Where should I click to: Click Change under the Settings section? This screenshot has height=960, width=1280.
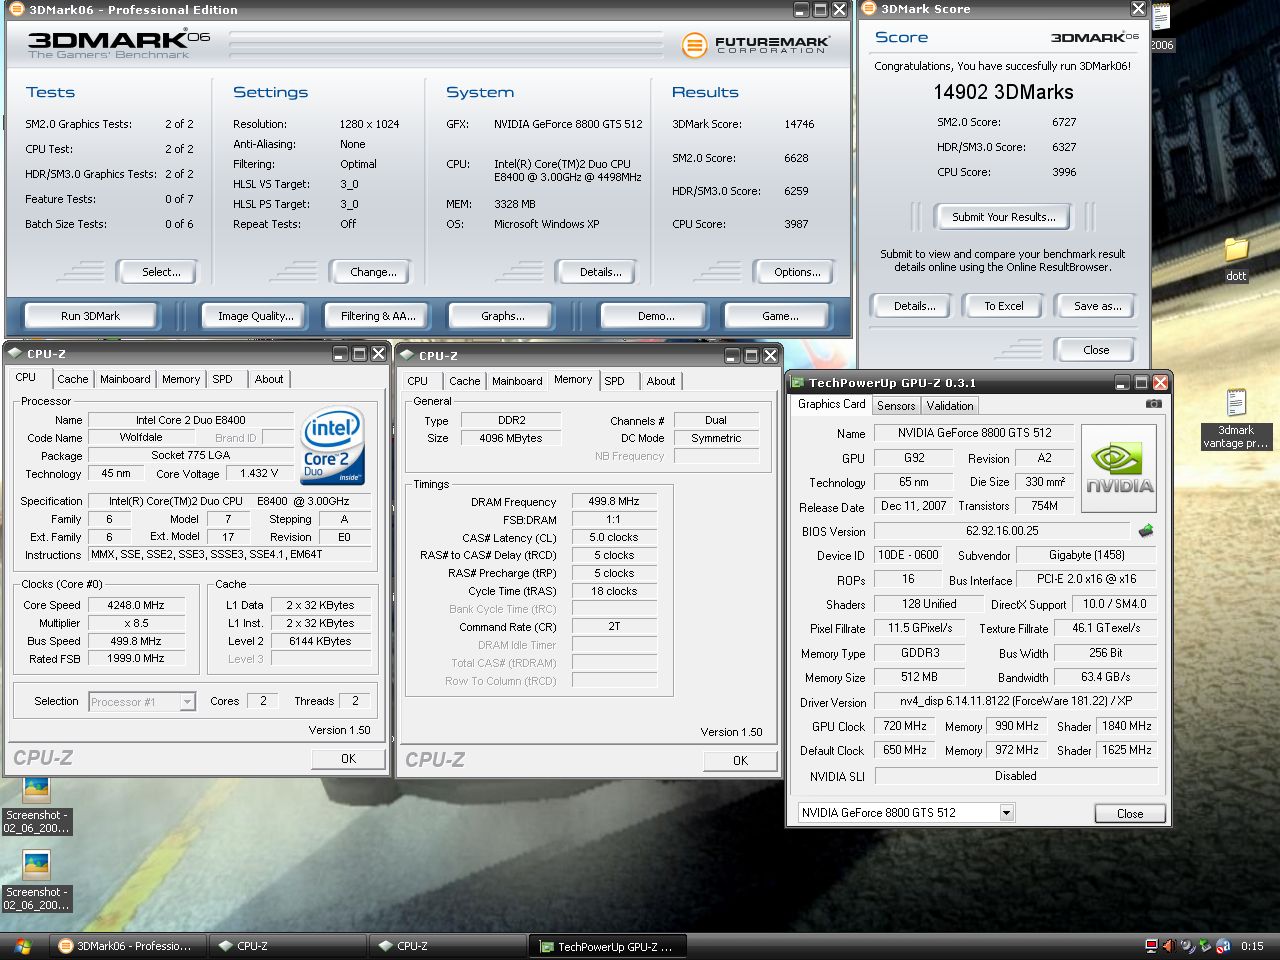click(x=373, y=272)
